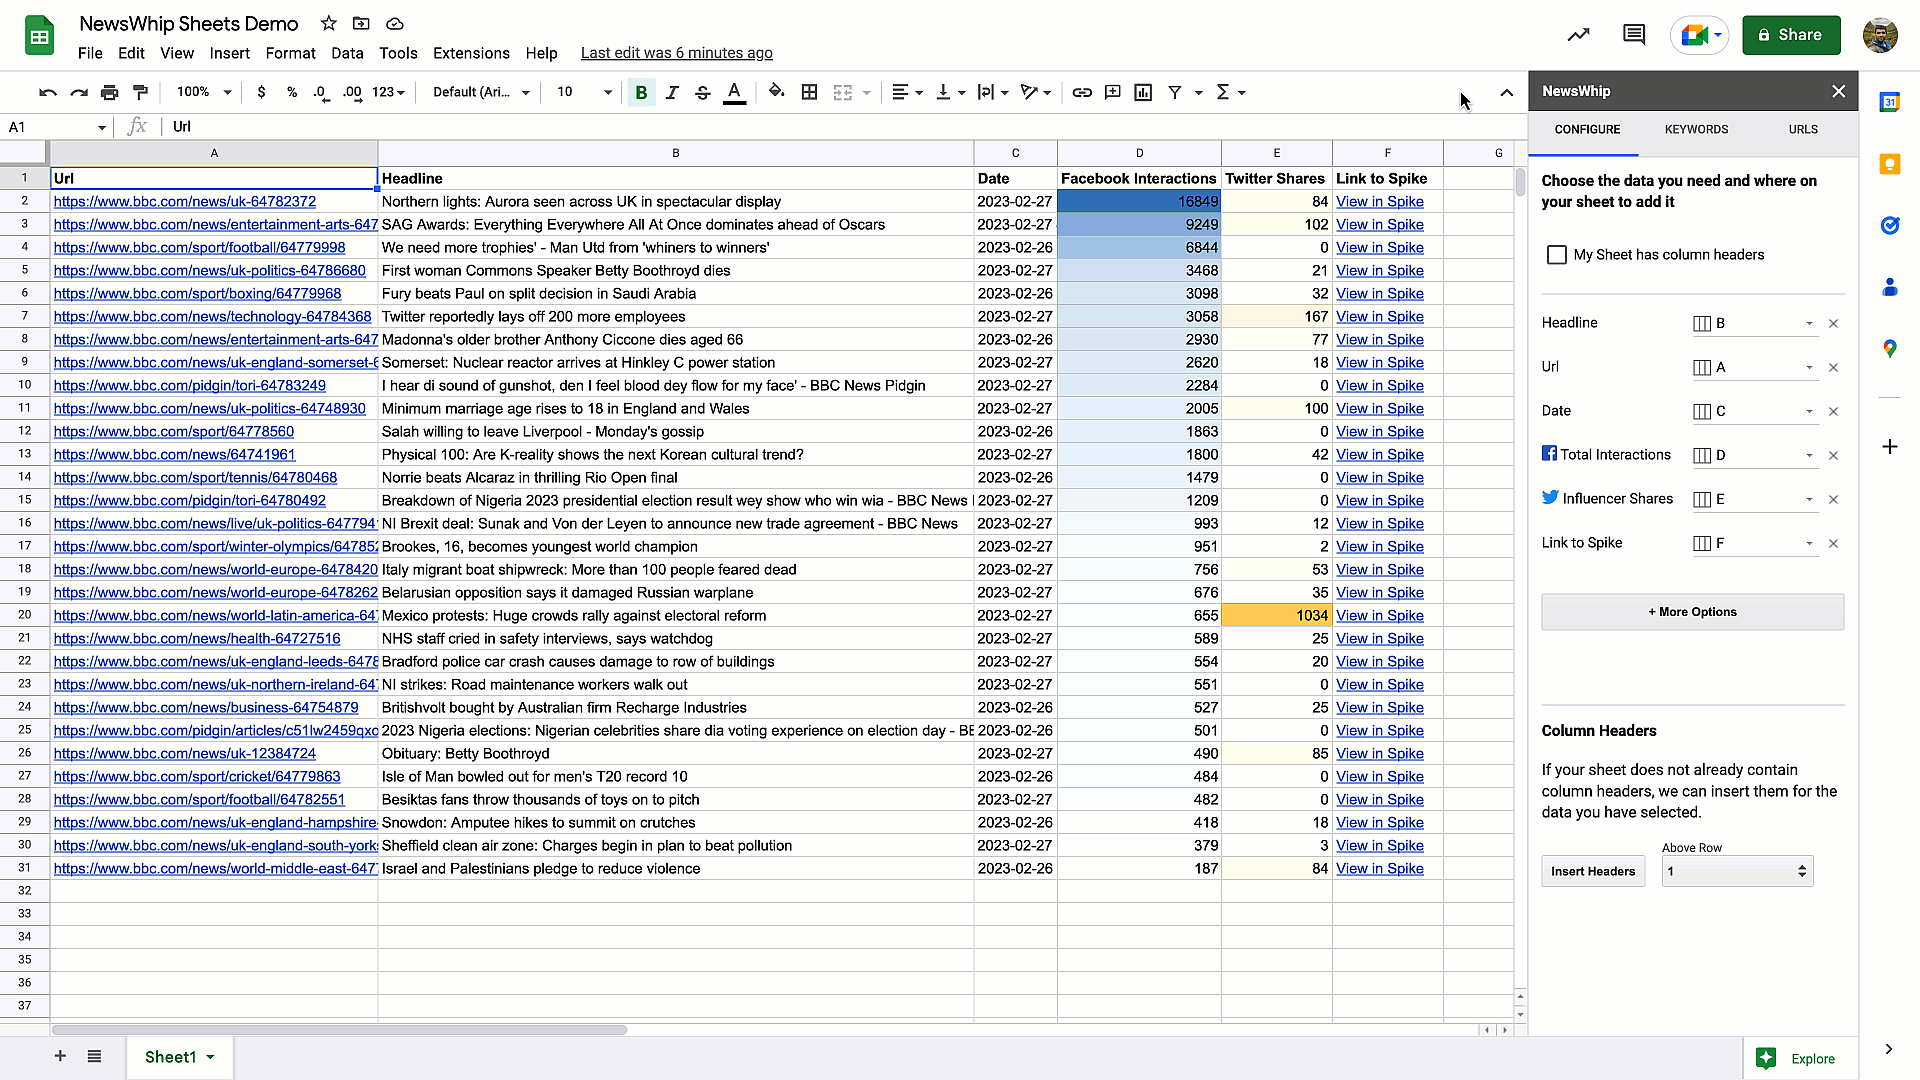Open the Data menu
Viewport: 1920px width, 1080px height.
tap(347, 53)
